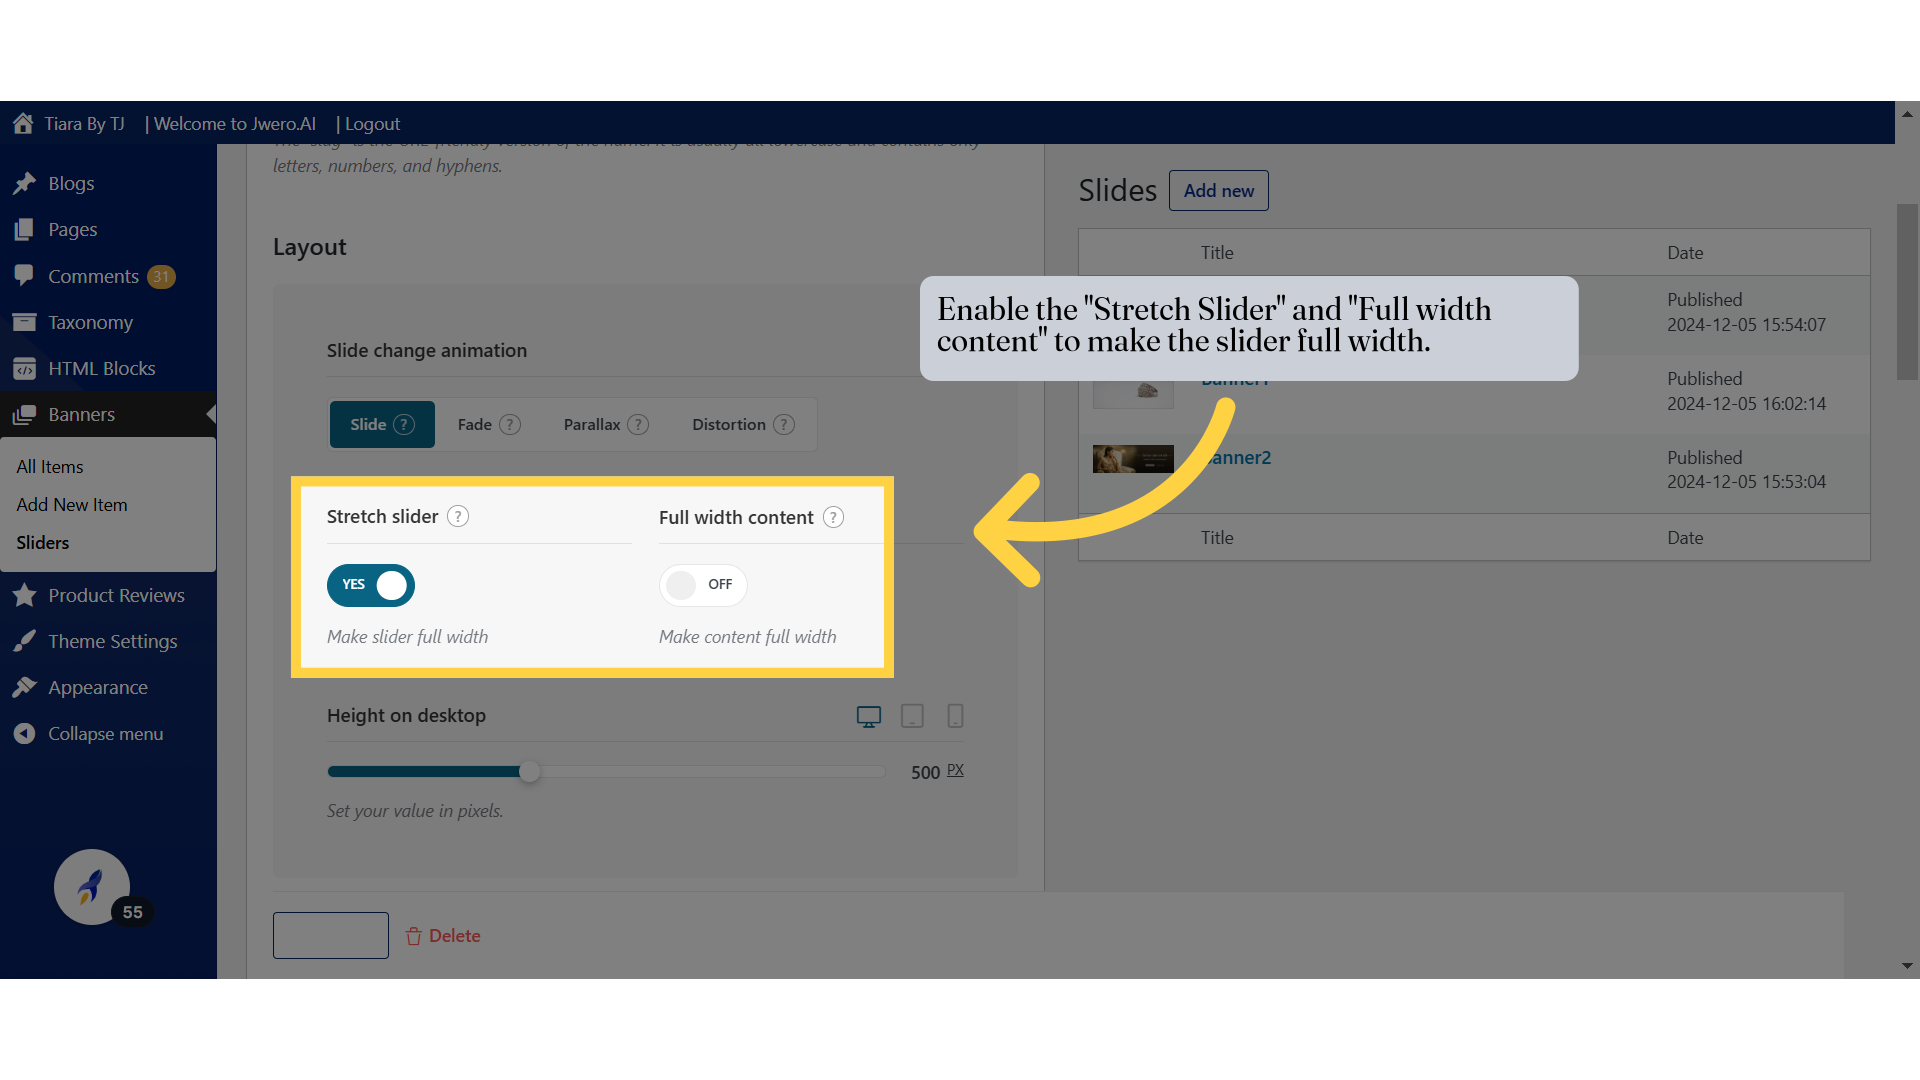Click the Theme Settings menu label
Viewport: 1920px width, 1080px height.
pyautogui.click(x=113, y=641)
